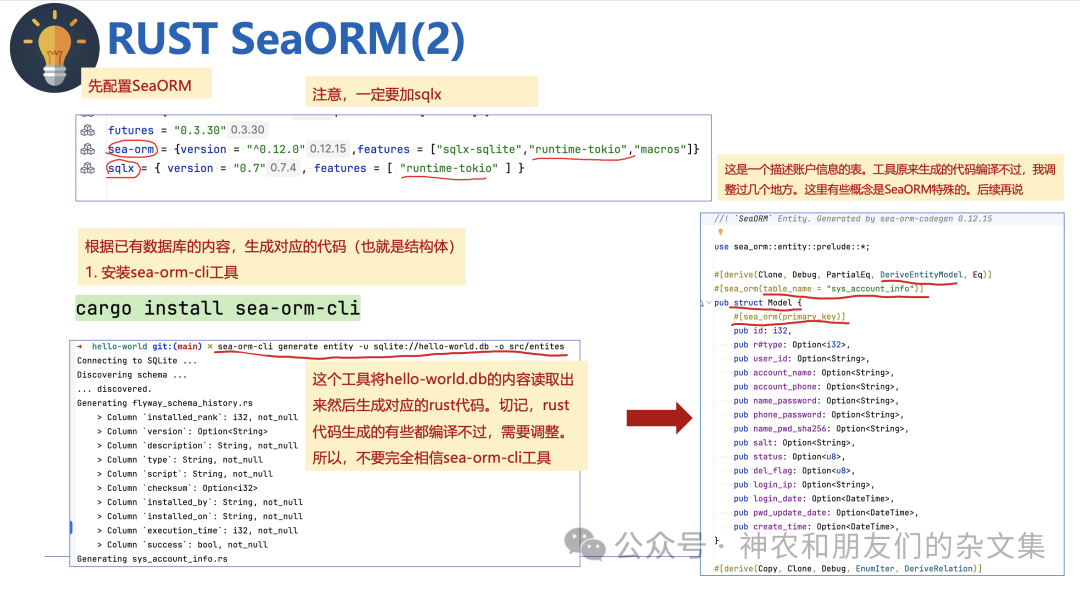Click the crate gutter icon beside sea-orm
The width and height of the screenshot is (1080, 589).
click(87, 149)
